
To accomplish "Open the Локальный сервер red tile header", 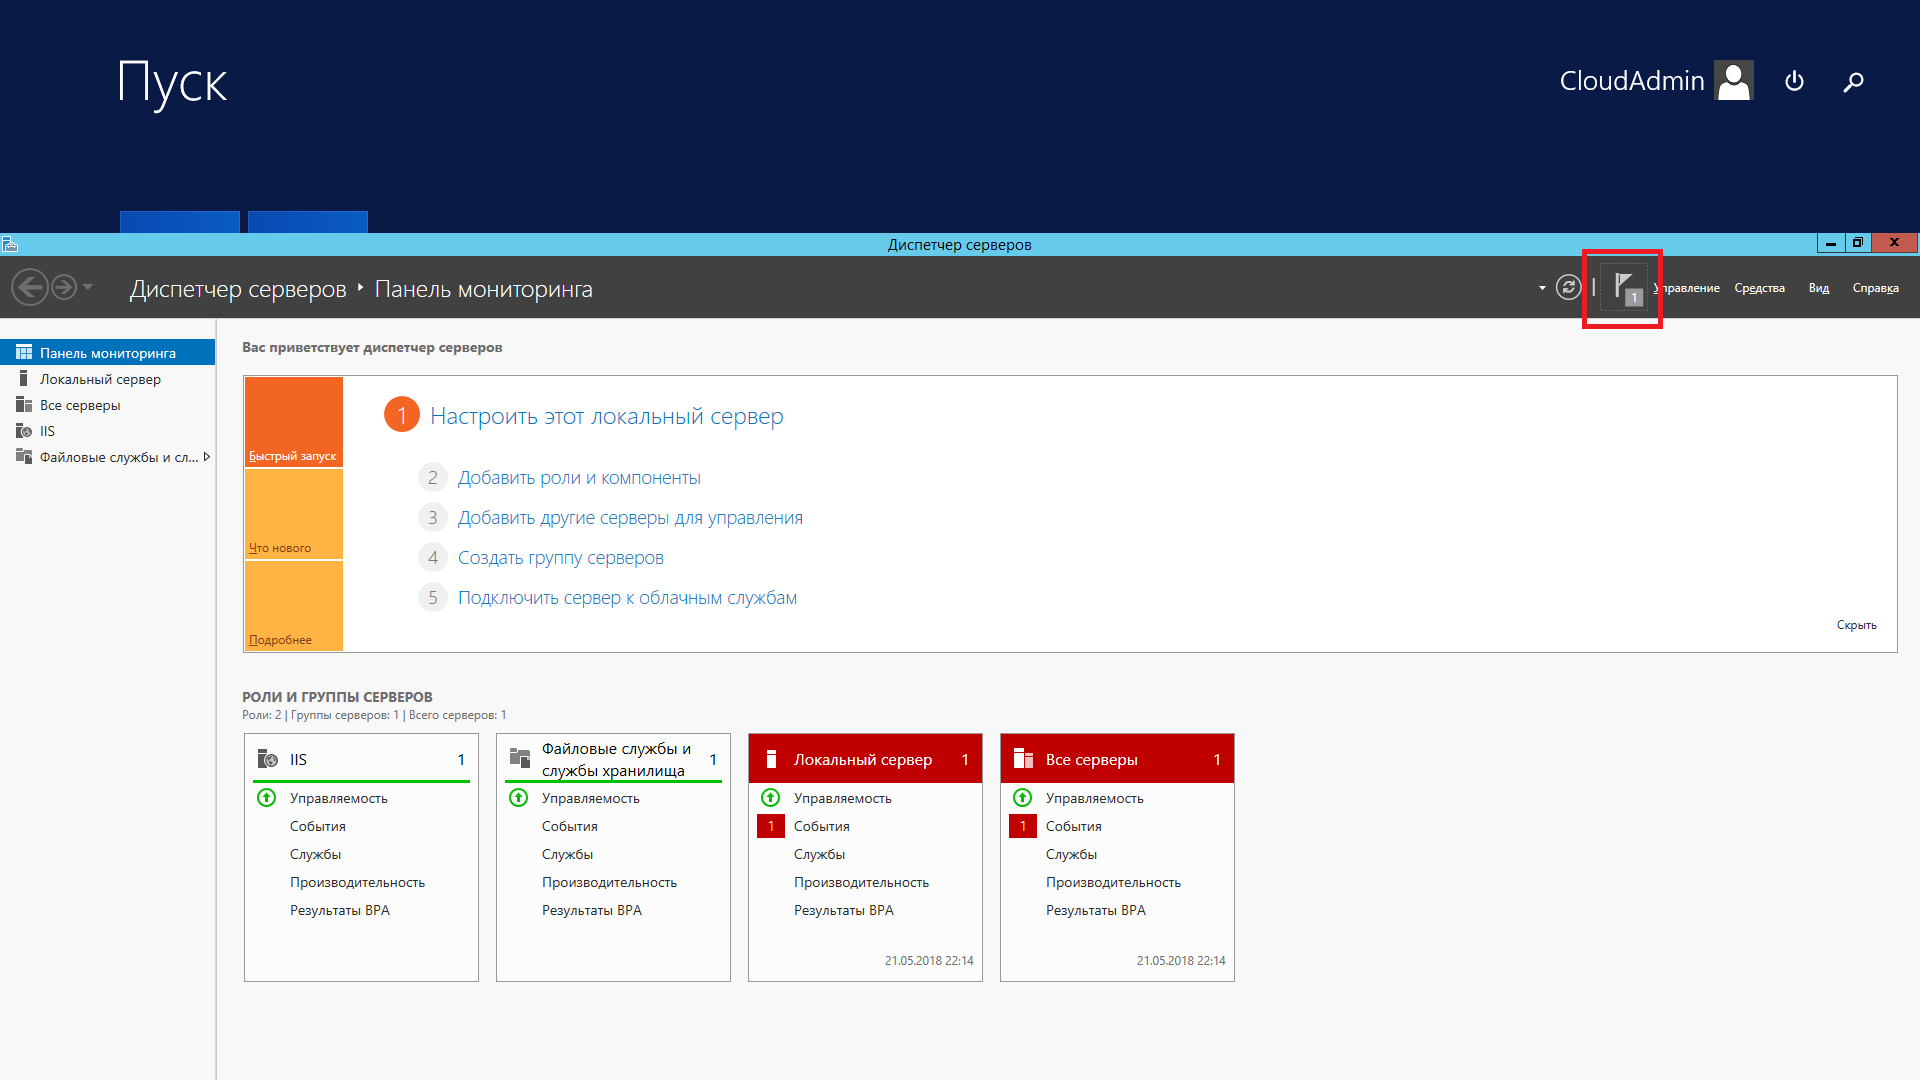I will 865,759.
